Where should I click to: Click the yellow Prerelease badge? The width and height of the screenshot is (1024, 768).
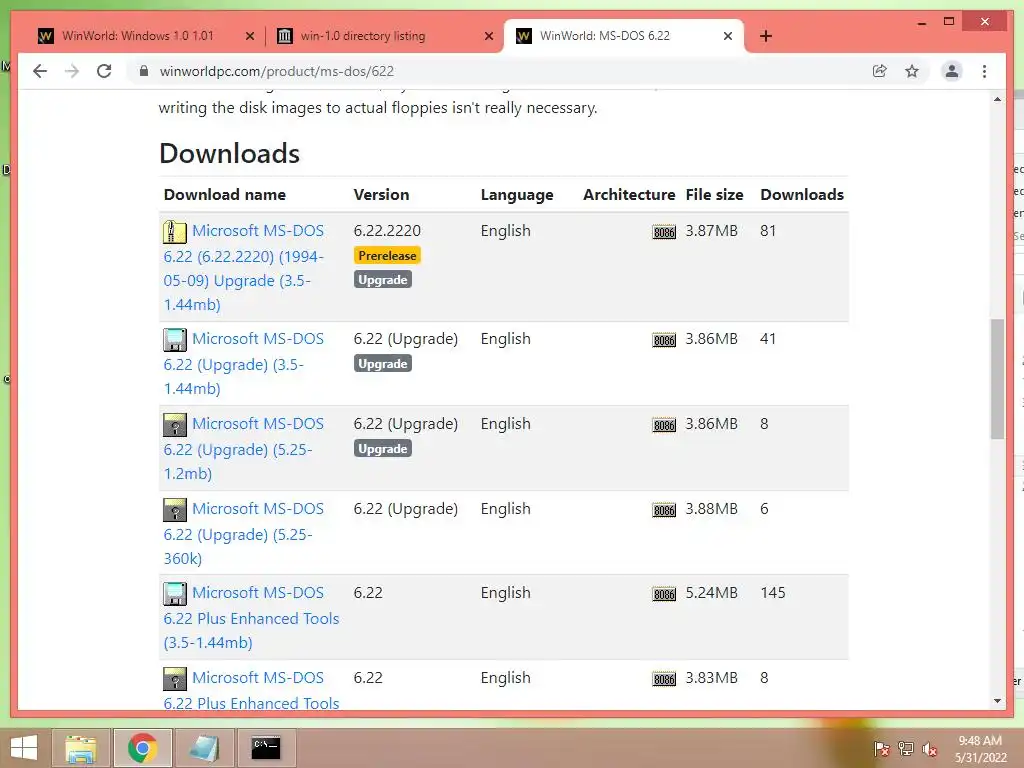(x=387, y=255)
